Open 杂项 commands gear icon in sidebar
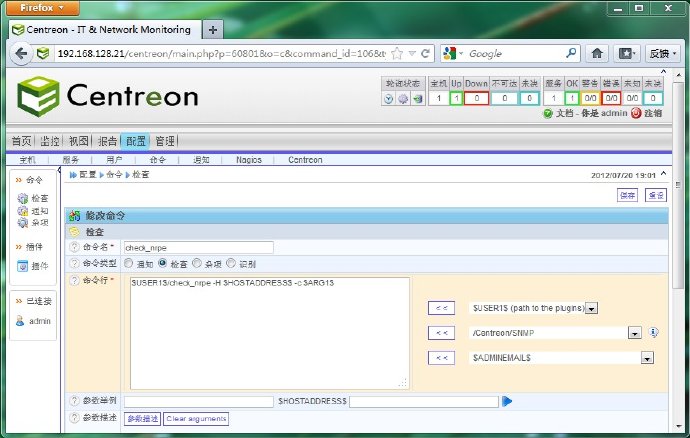690x438 pixels. pyautogui.click(x=22, y=223)
